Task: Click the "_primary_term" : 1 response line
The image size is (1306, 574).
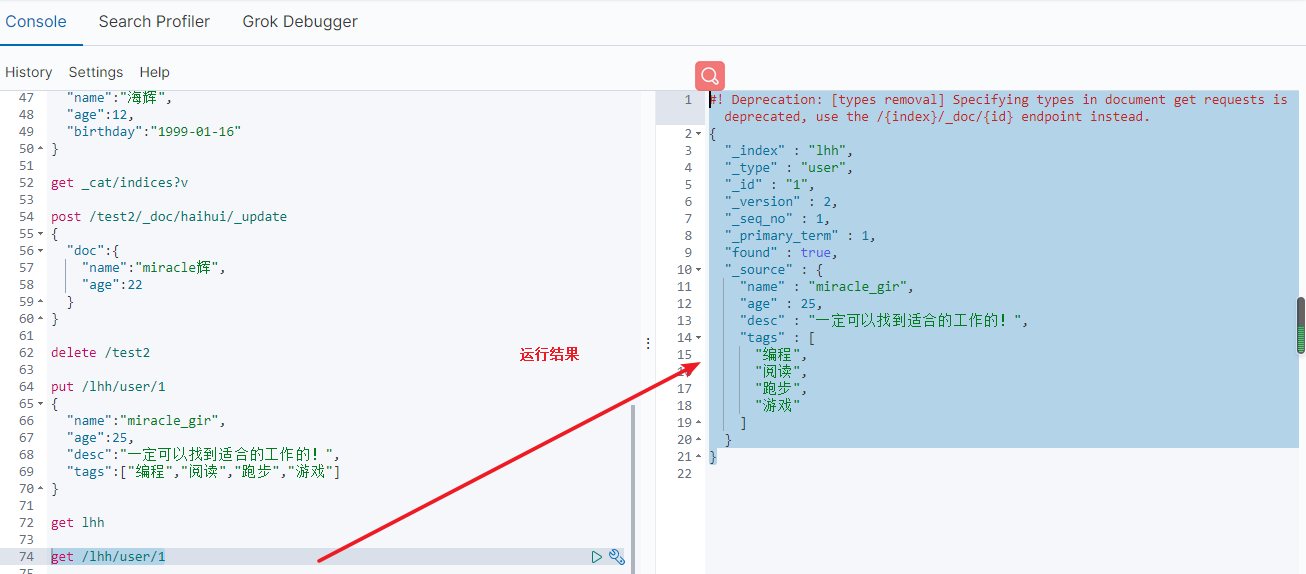Action: point(800,236)
